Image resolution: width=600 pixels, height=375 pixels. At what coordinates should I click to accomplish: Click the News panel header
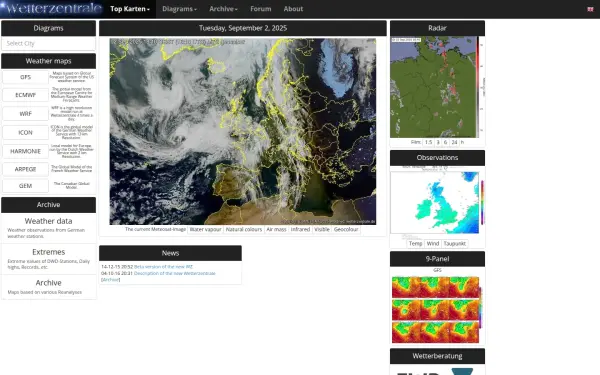[170, 253]
